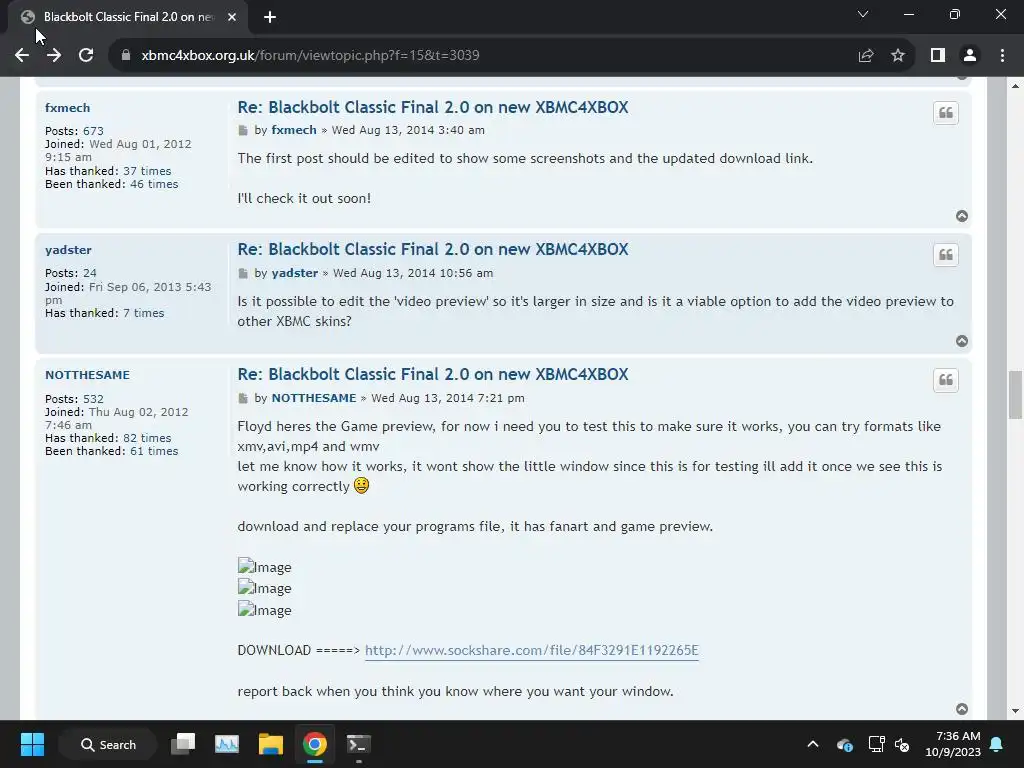Quote NOTTHESAME's post using the quote icon
Screen dimensions: 1024x768
[945, 380]
